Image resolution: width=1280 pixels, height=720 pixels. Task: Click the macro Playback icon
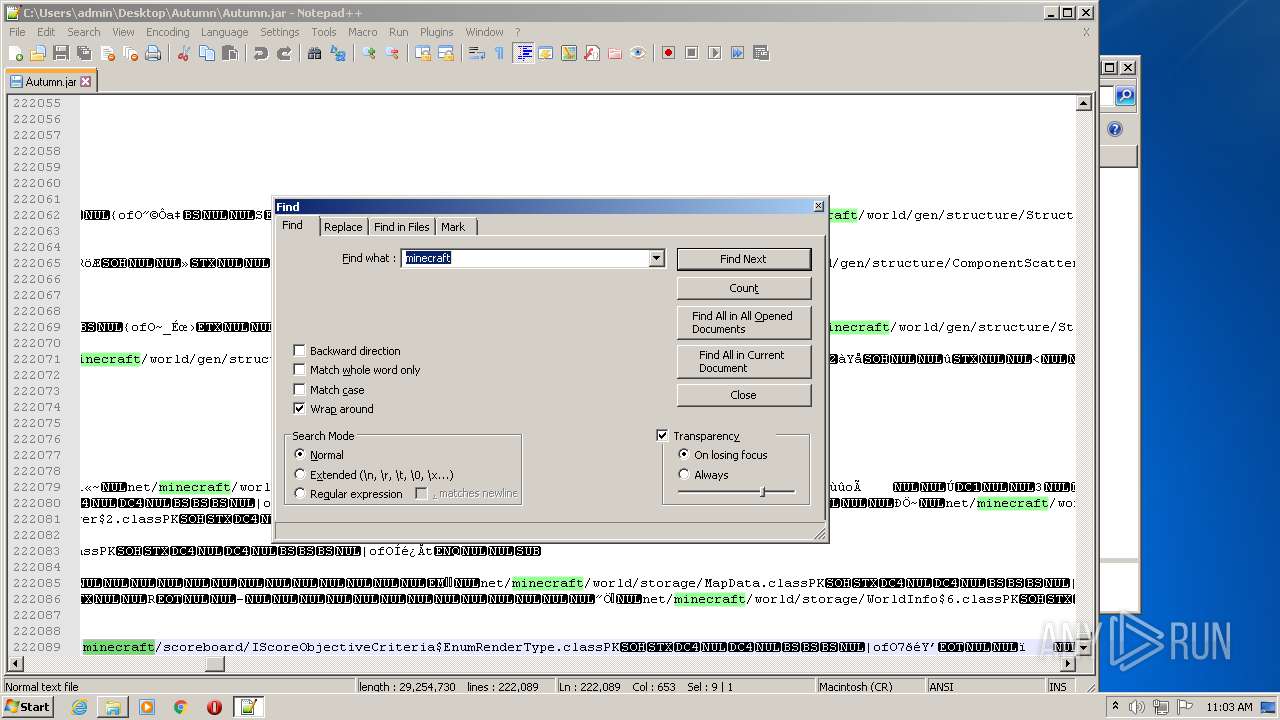click(715, 53)
